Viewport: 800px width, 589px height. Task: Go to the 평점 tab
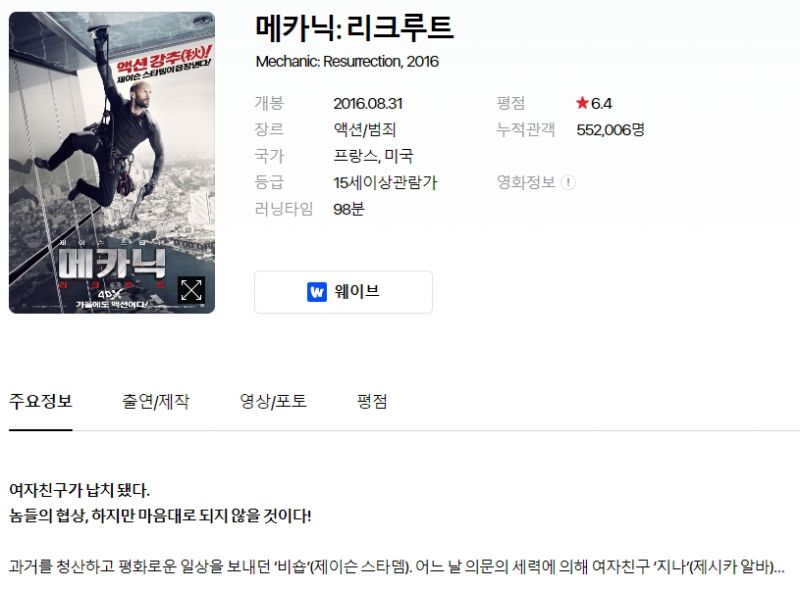(372, 401)
